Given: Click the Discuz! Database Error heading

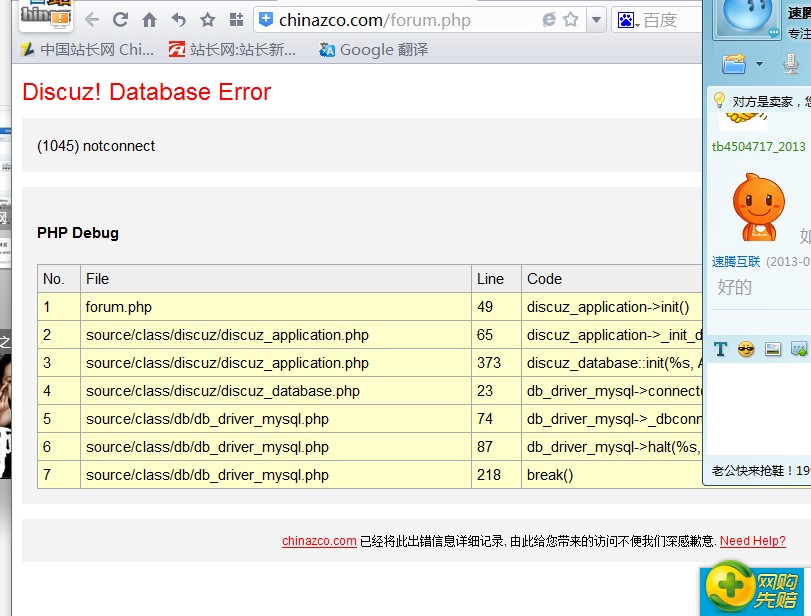Looking at the screenshot, I should (146, 92).
